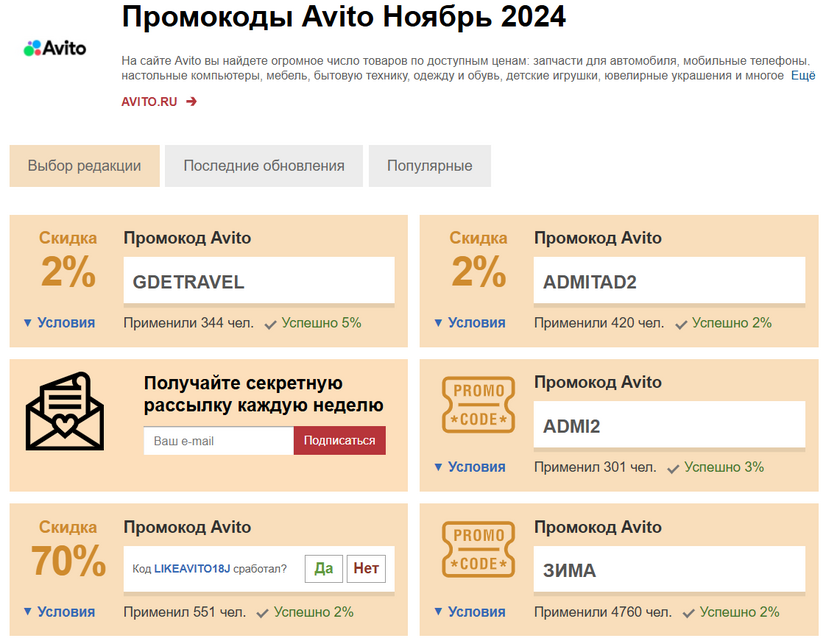Click the Промокод Avito title above GDETRAVEL

[188, 238]
